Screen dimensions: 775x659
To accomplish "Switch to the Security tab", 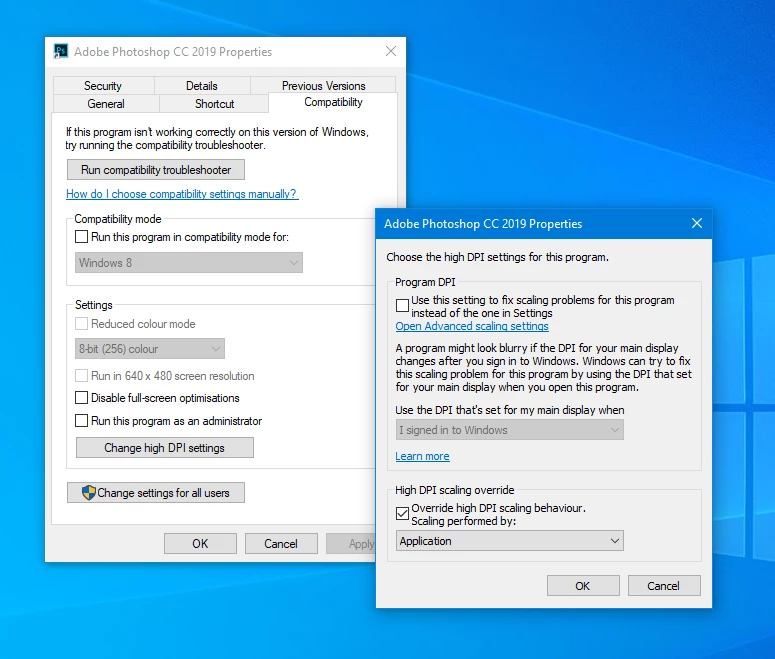I will 103,86.
